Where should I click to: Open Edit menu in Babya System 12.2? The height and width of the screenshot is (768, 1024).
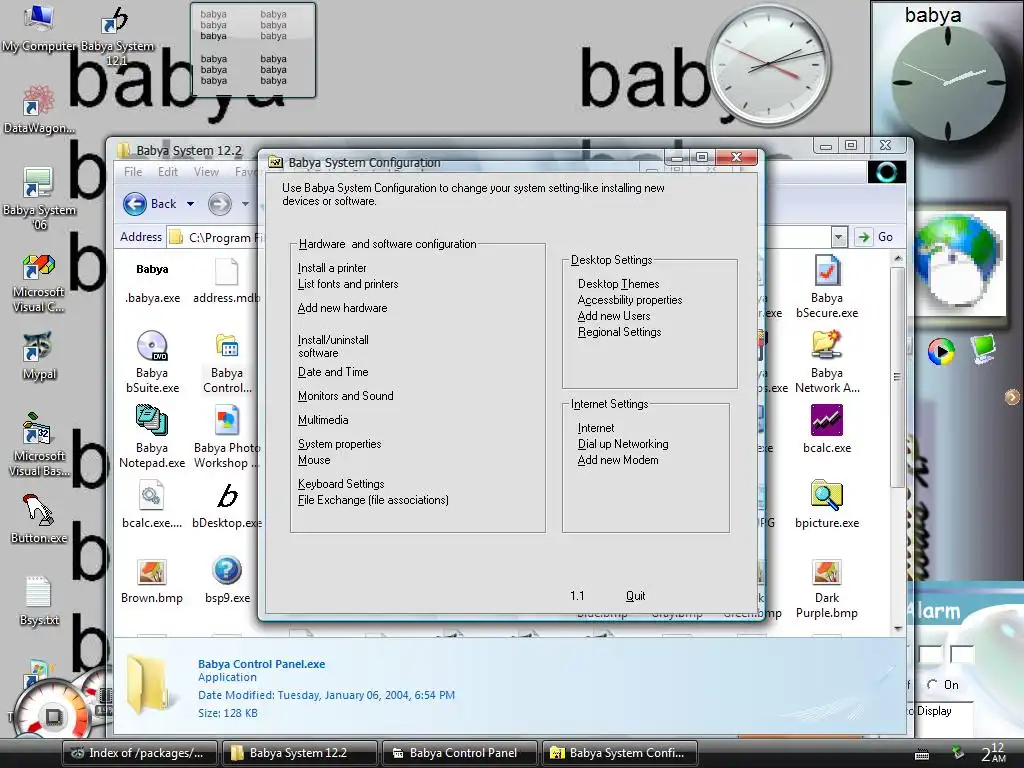coord(168,172)
